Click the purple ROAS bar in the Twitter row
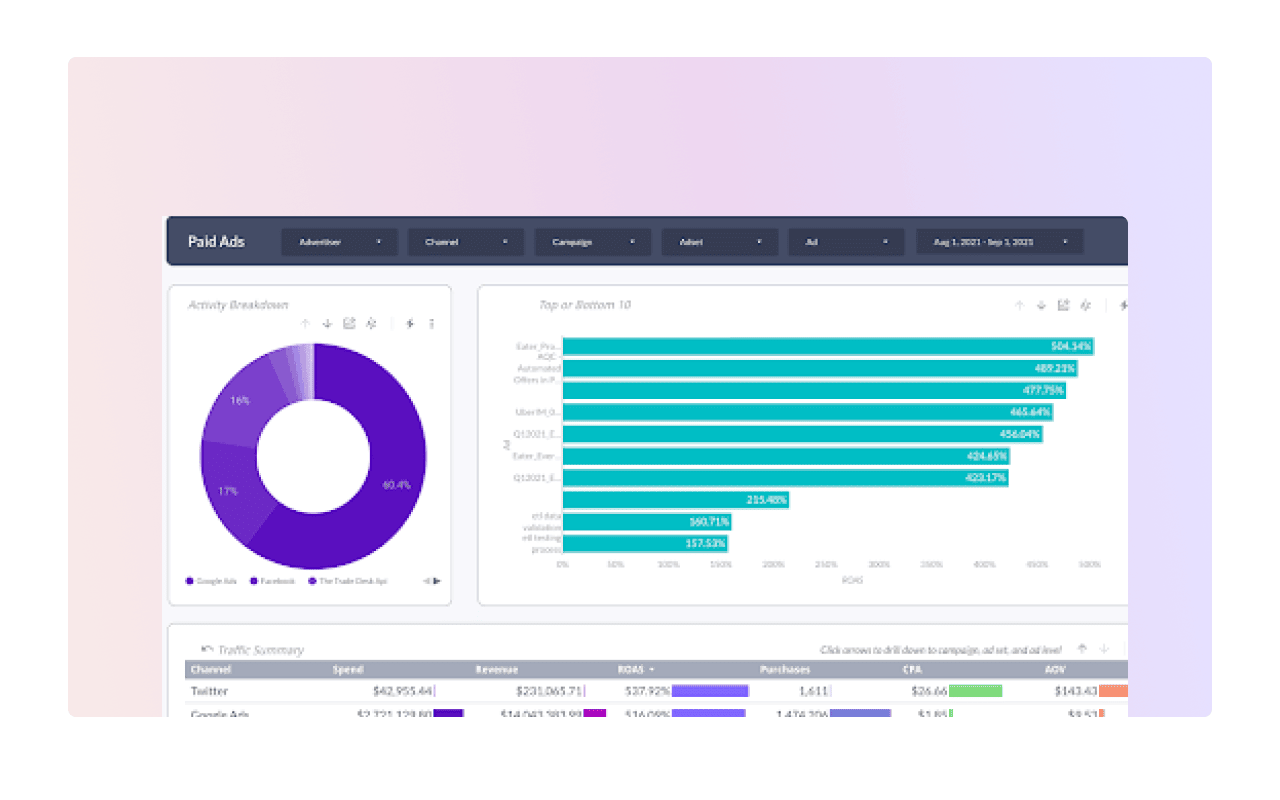The width and height of the screenshot is (1280, 800). (710, 690)
